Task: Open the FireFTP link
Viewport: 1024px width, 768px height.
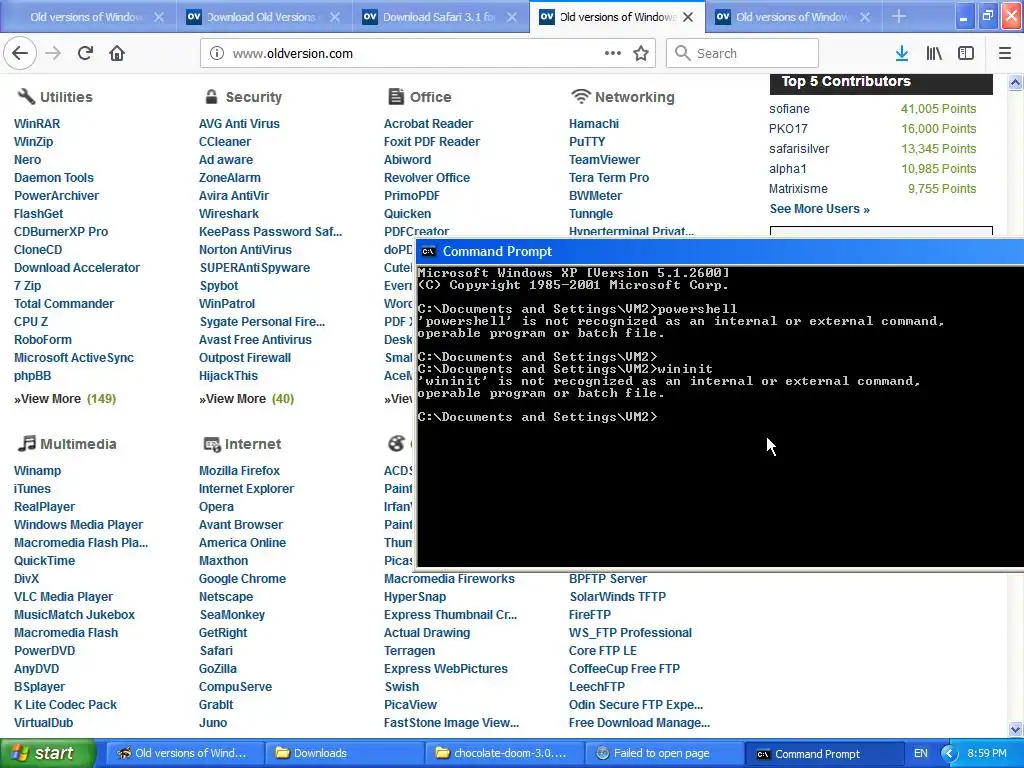Action: pyautogui.click(x=590, y=615)
